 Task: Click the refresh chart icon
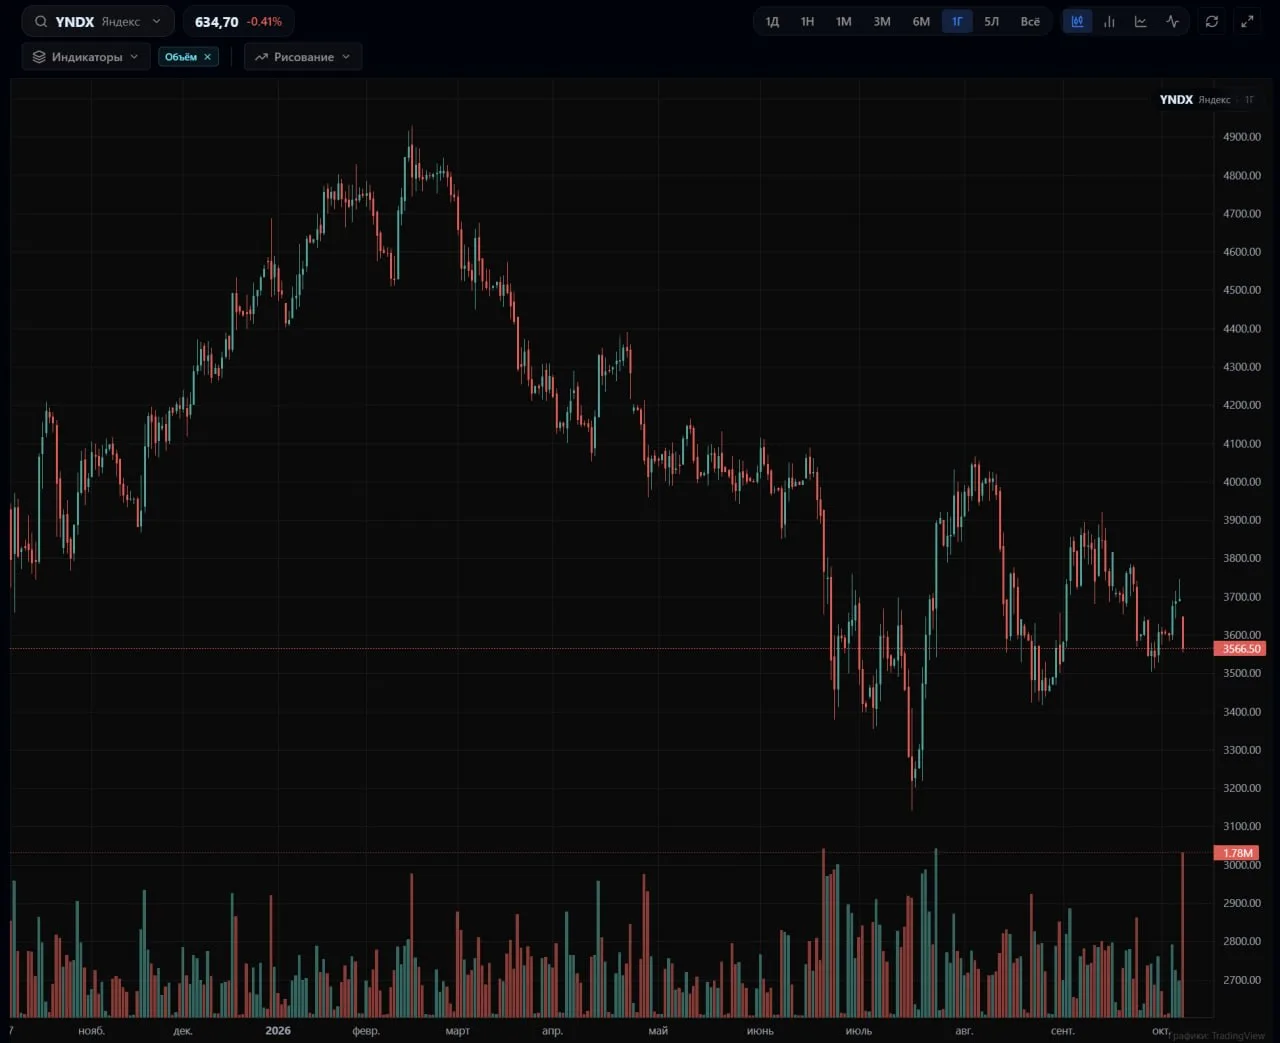(x=1212, y=21)
